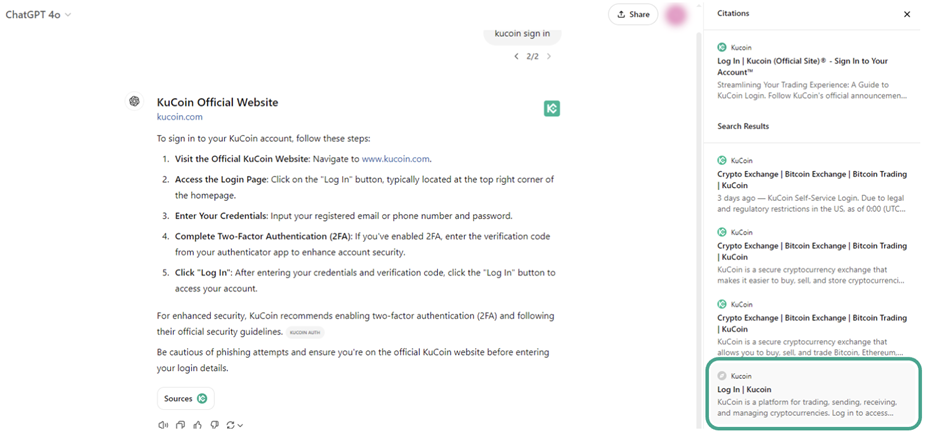Open the www.kucoin.com link in step one
The height and width of the screenshot is (441, 939).
[395, 159]
